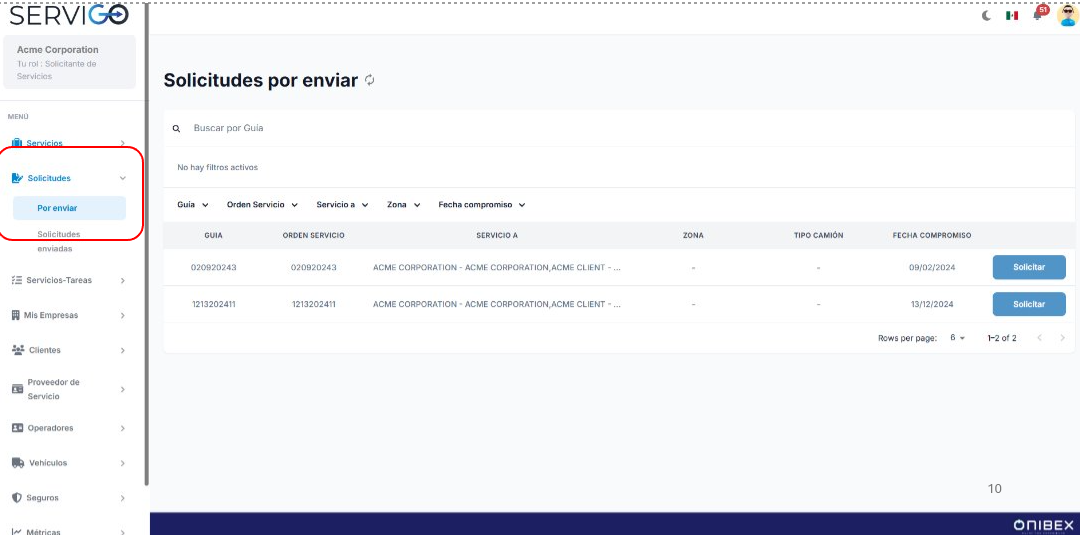Open the Guia filter dropdown

[x=193, y=204]
